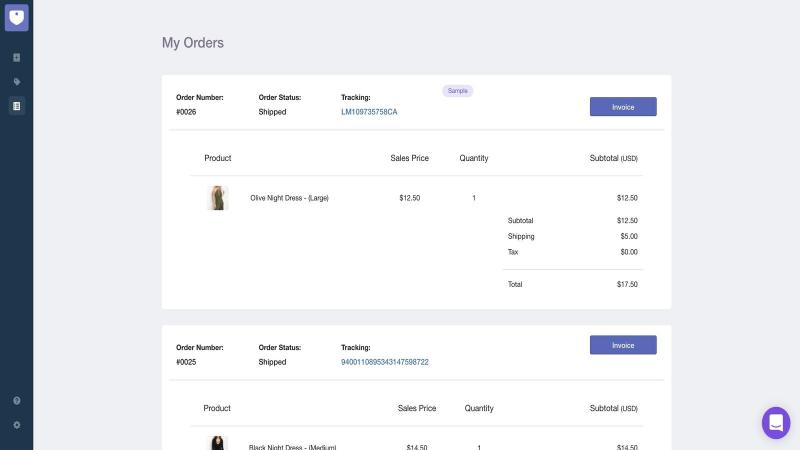This screenshot has height=450, width=800.
Task: Select order number #0025
Action: (x=186, y=362)
